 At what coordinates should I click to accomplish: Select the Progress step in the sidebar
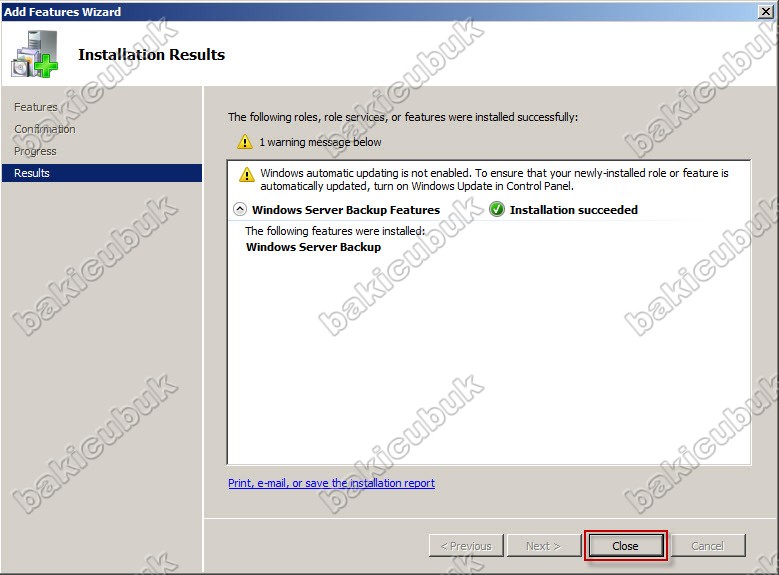point(35,151)
